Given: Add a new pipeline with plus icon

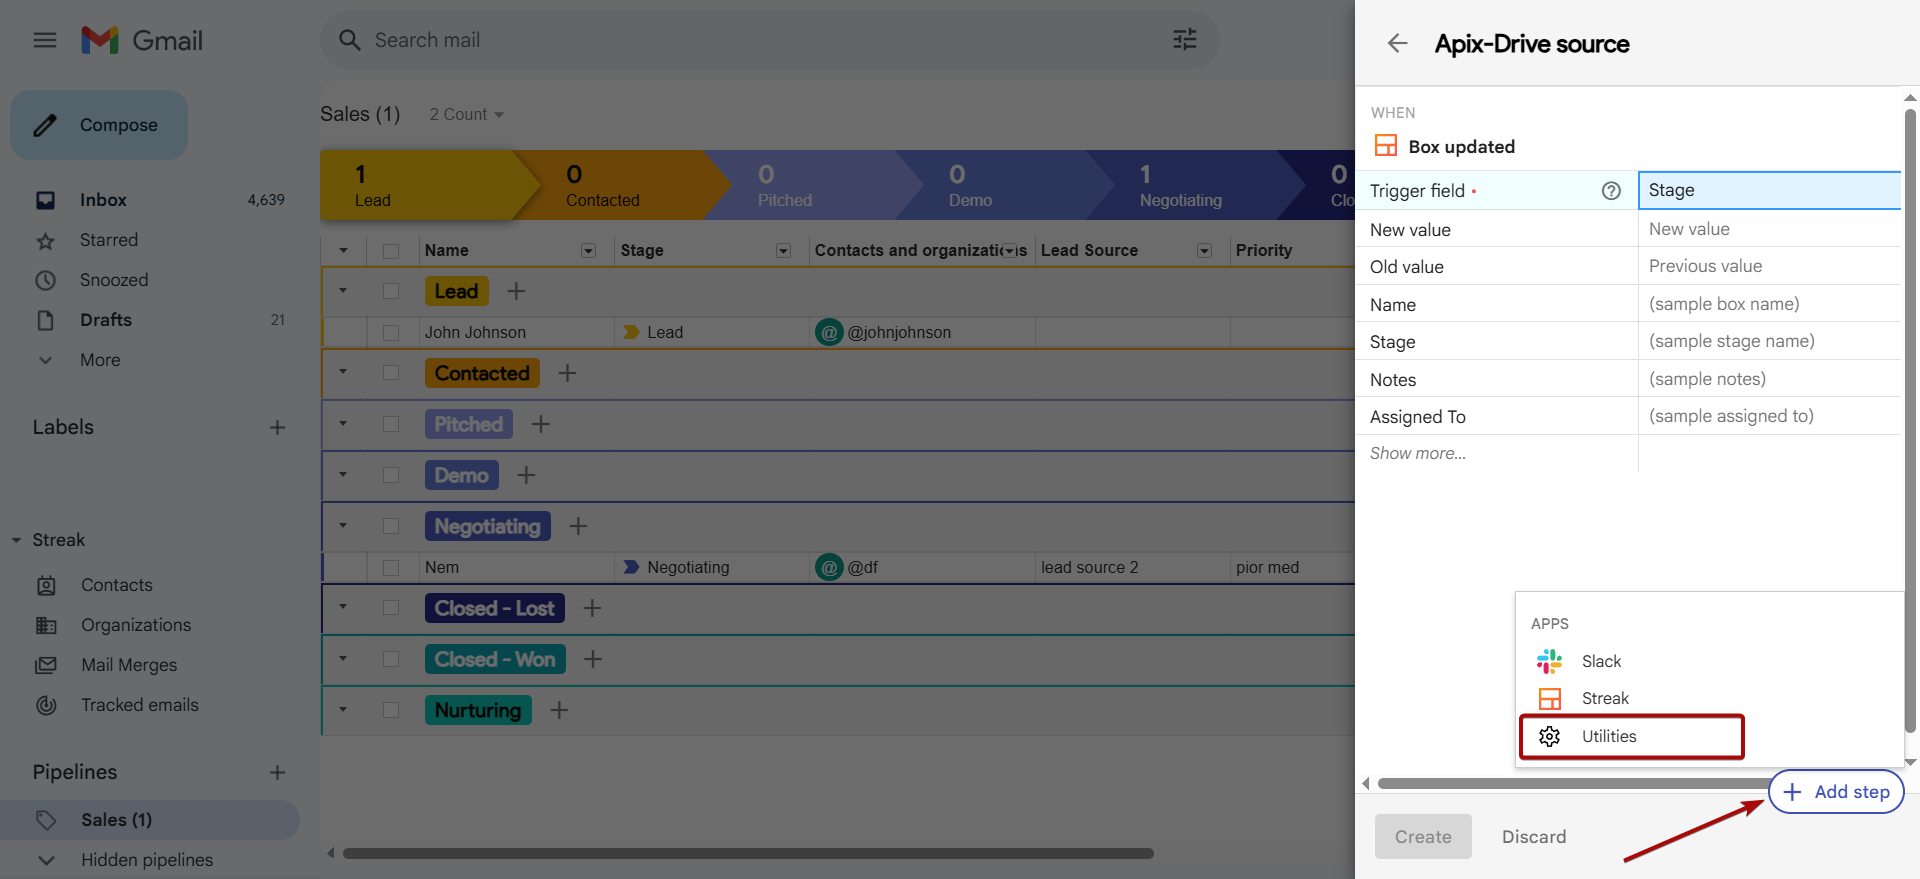Looking at the screenshot, I should [278, 772].
